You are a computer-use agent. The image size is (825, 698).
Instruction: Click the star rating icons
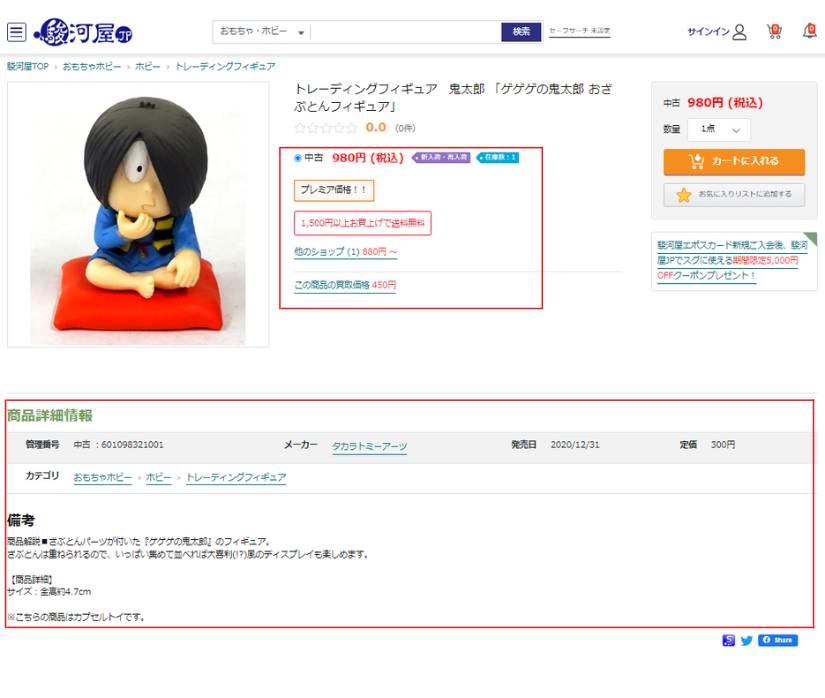pyautogui.click(x=326, y=128)
